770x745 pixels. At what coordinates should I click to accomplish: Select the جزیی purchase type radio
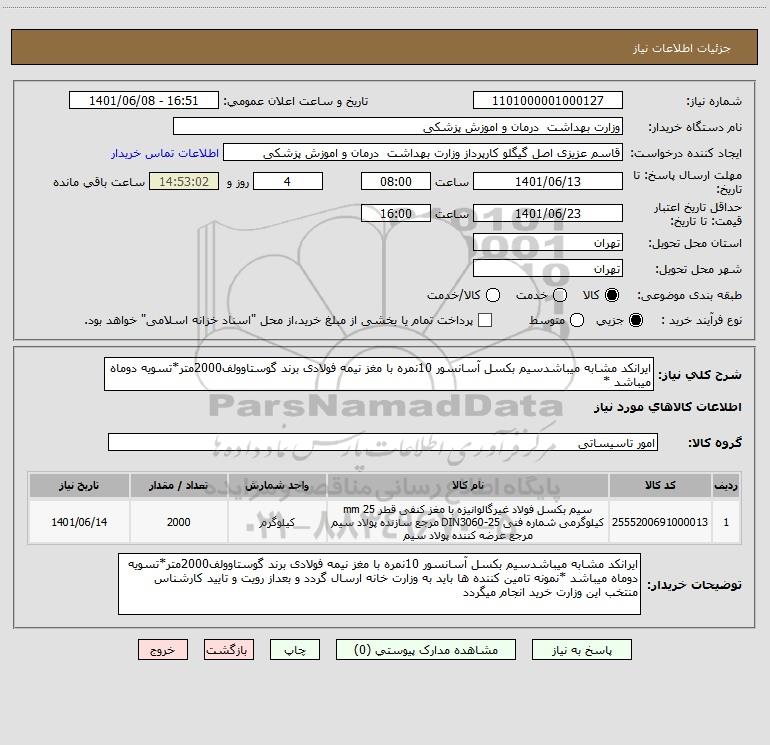click(x=635, y=320)
